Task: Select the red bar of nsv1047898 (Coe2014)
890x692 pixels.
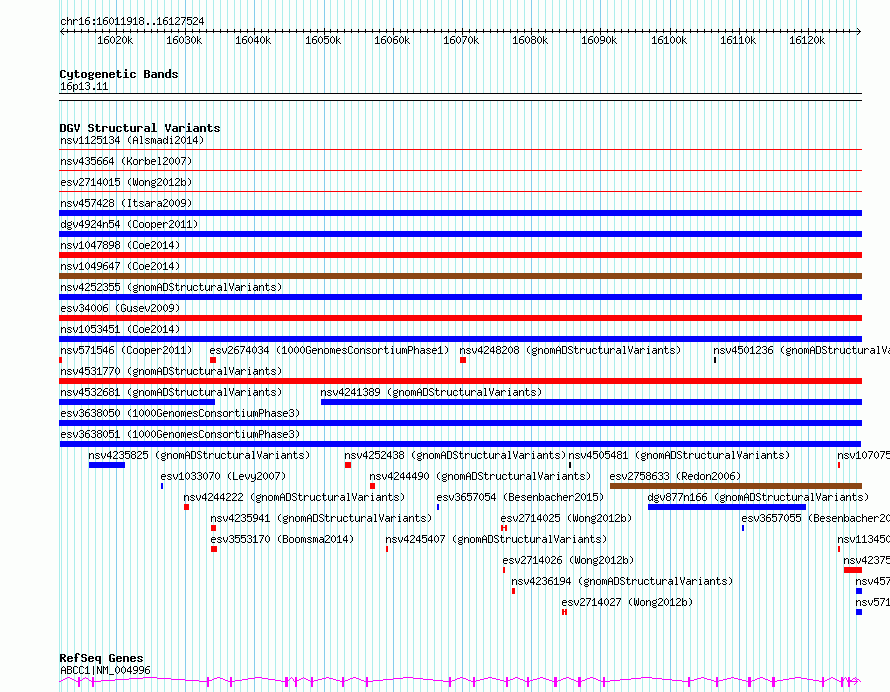Action: click(x=460, y=255)
